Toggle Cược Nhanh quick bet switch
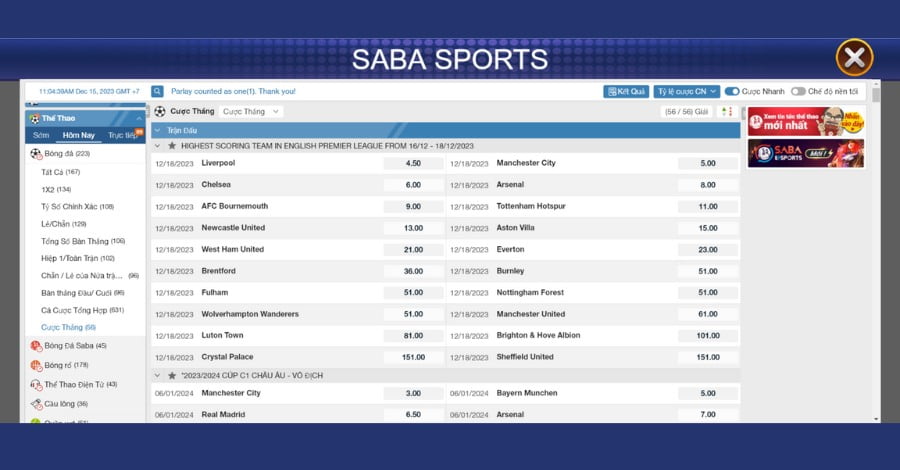This screenshot has width=900, height=470. click(x=732, y=91)
